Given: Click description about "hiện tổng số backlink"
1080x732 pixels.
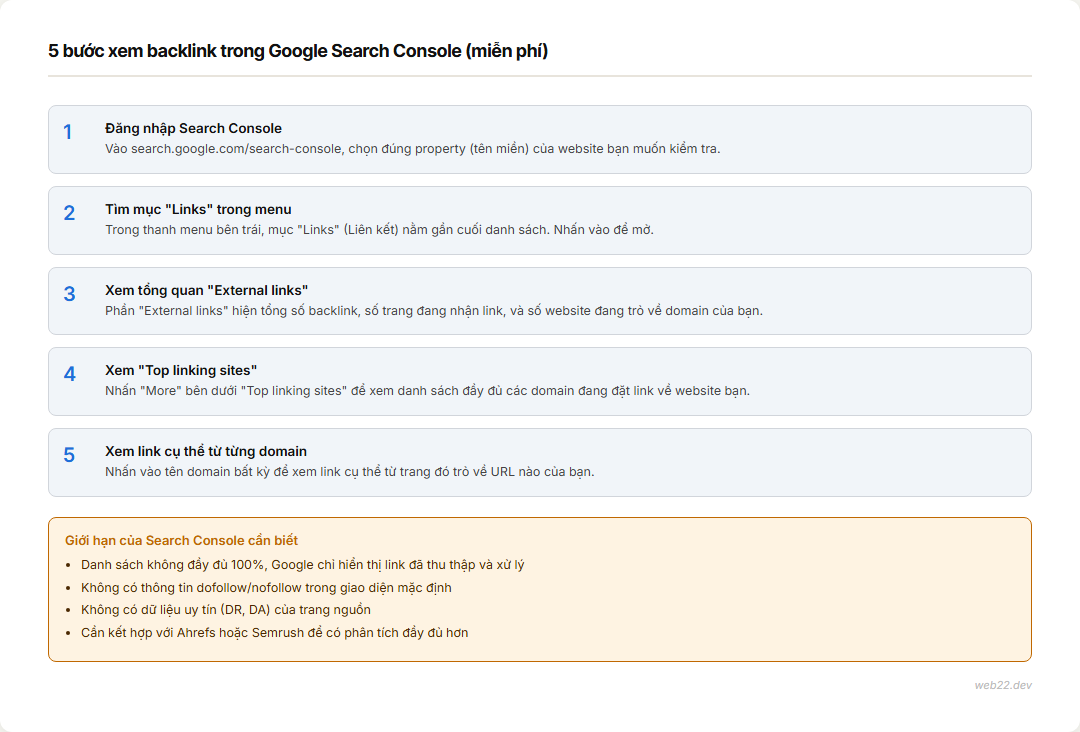Looking at the screenshot, I should [434, 311].
